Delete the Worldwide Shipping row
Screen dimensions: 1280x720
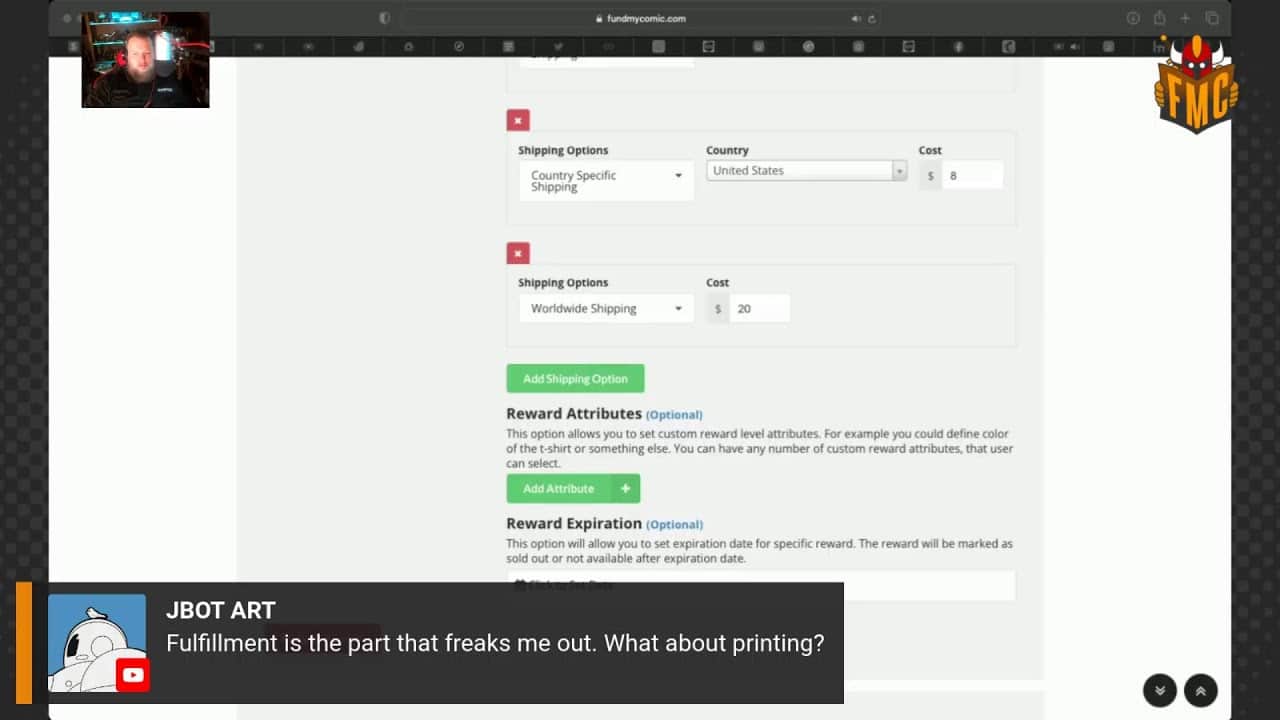pyautogui.click(x=517, y=253)
